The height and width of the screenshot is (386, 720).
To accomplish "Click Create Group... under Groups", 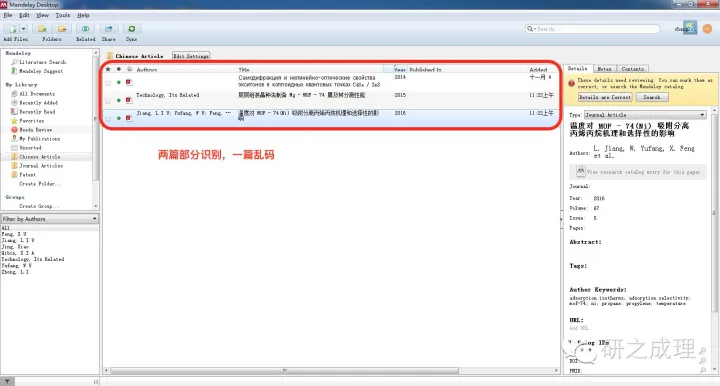I will tap(39, 206).
